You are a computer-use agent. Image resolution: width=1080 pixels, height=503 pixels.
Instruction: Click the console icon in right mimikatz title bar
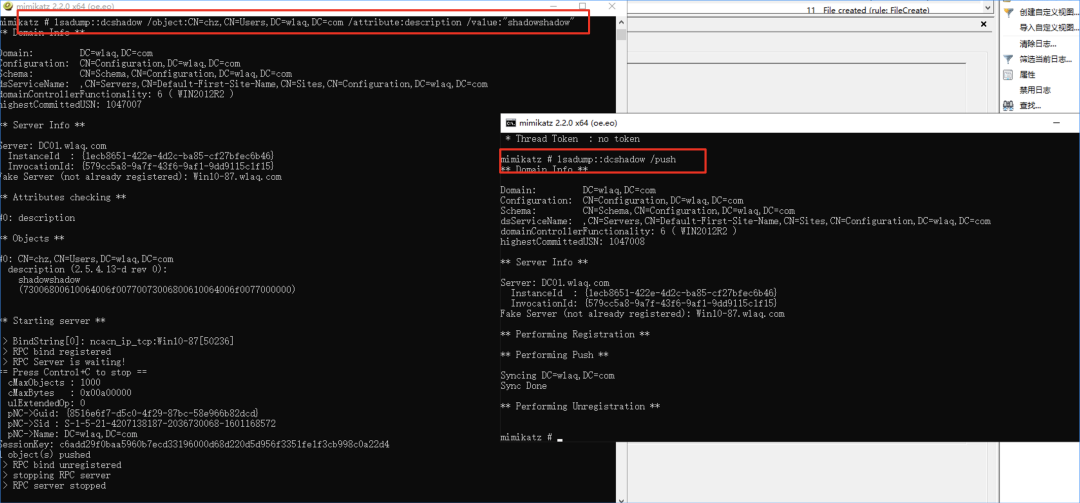coord(510,123)
